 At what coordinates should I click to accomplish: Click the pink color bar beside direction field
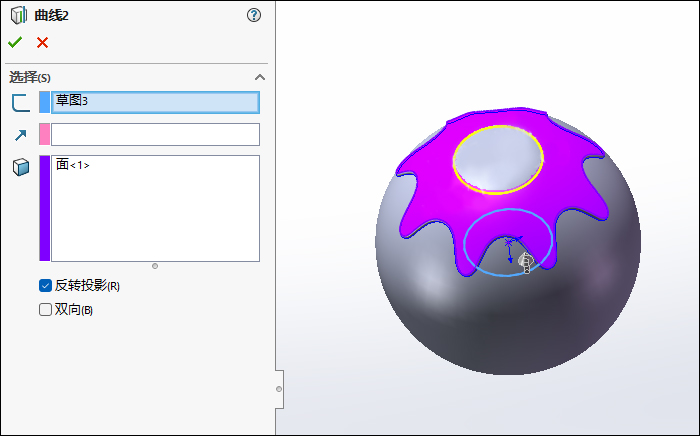(44, 135)
